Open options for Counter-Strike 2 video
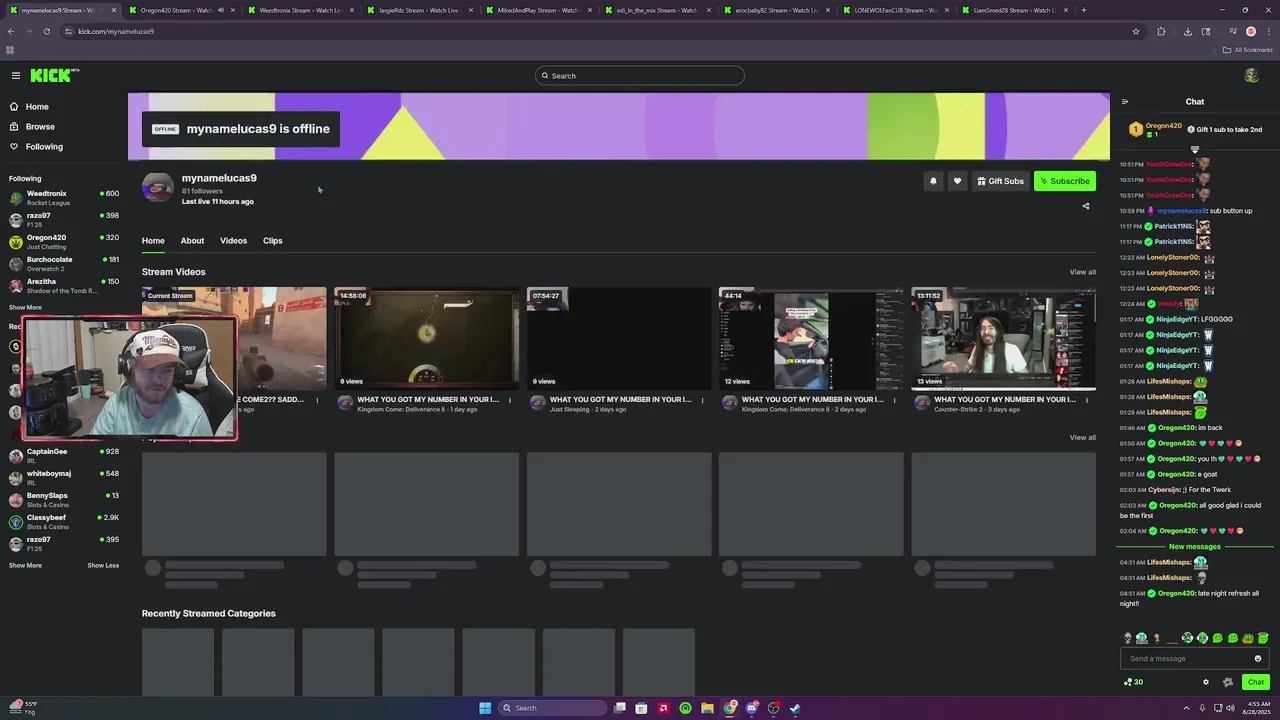 point(1087,400)
